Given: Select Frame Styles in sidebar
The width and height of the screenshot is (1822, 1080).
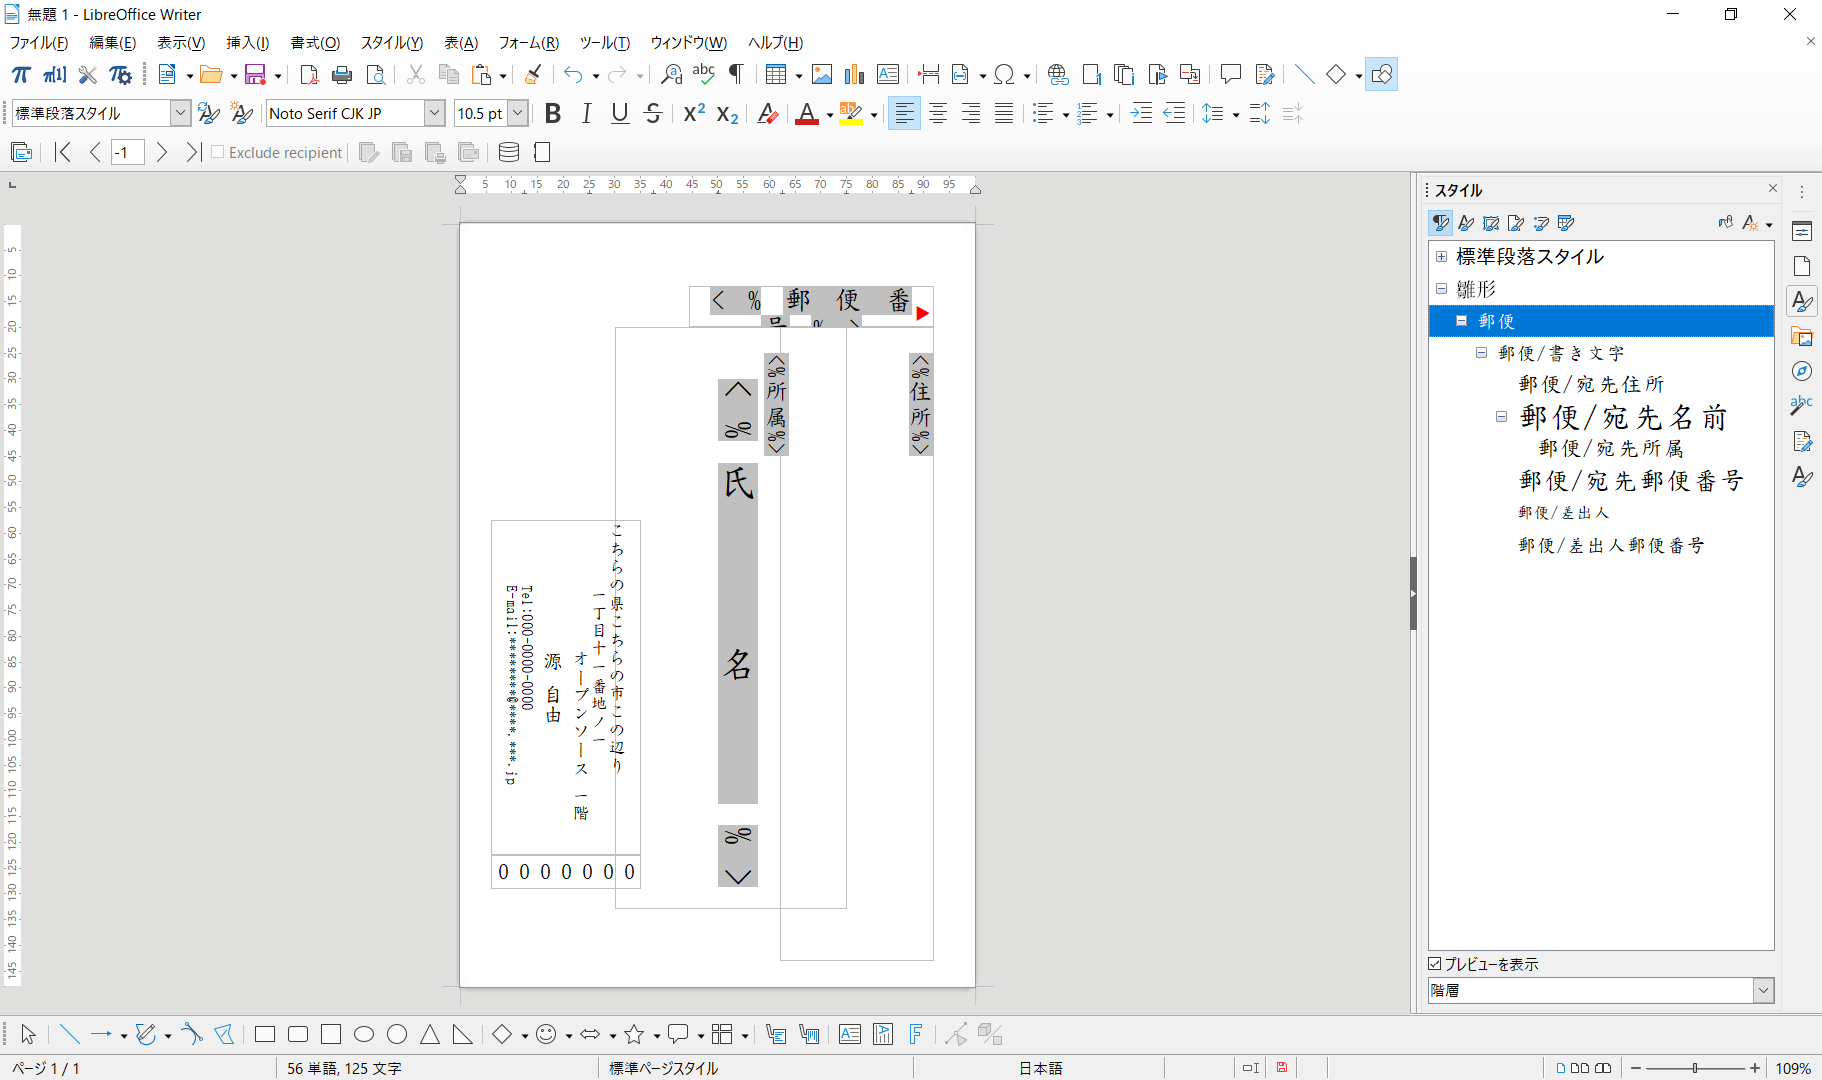Looking at the screenshot, I should [1491, 223].
